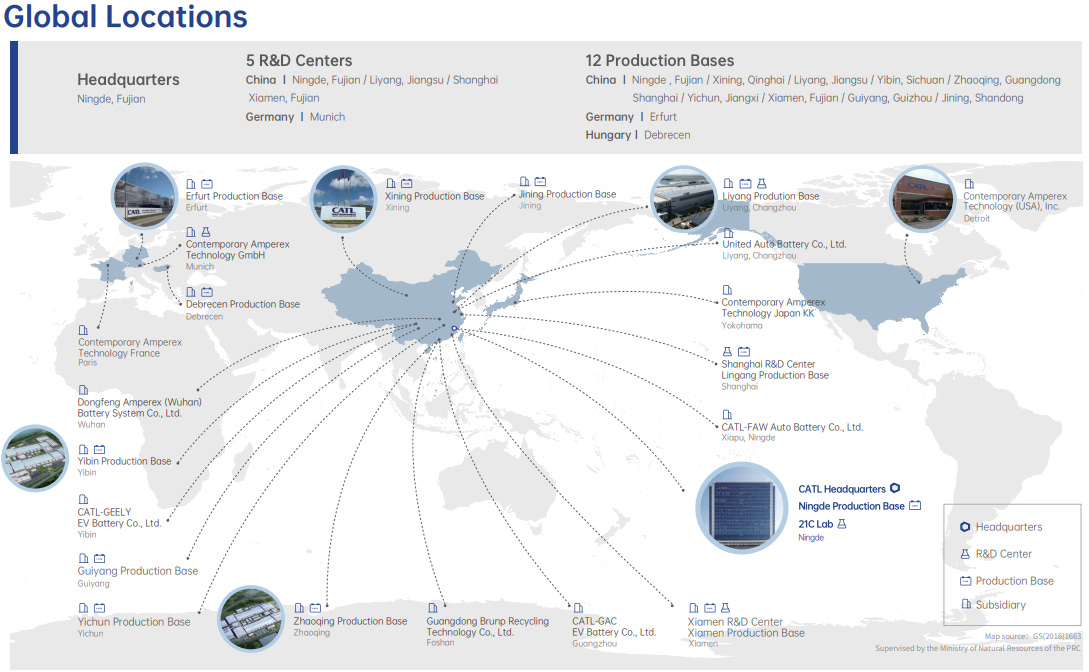This screenshot has width=1089, height=672.
Task: Open the Erfurt Production Base circular photo
Action: [x=145, y=196]
